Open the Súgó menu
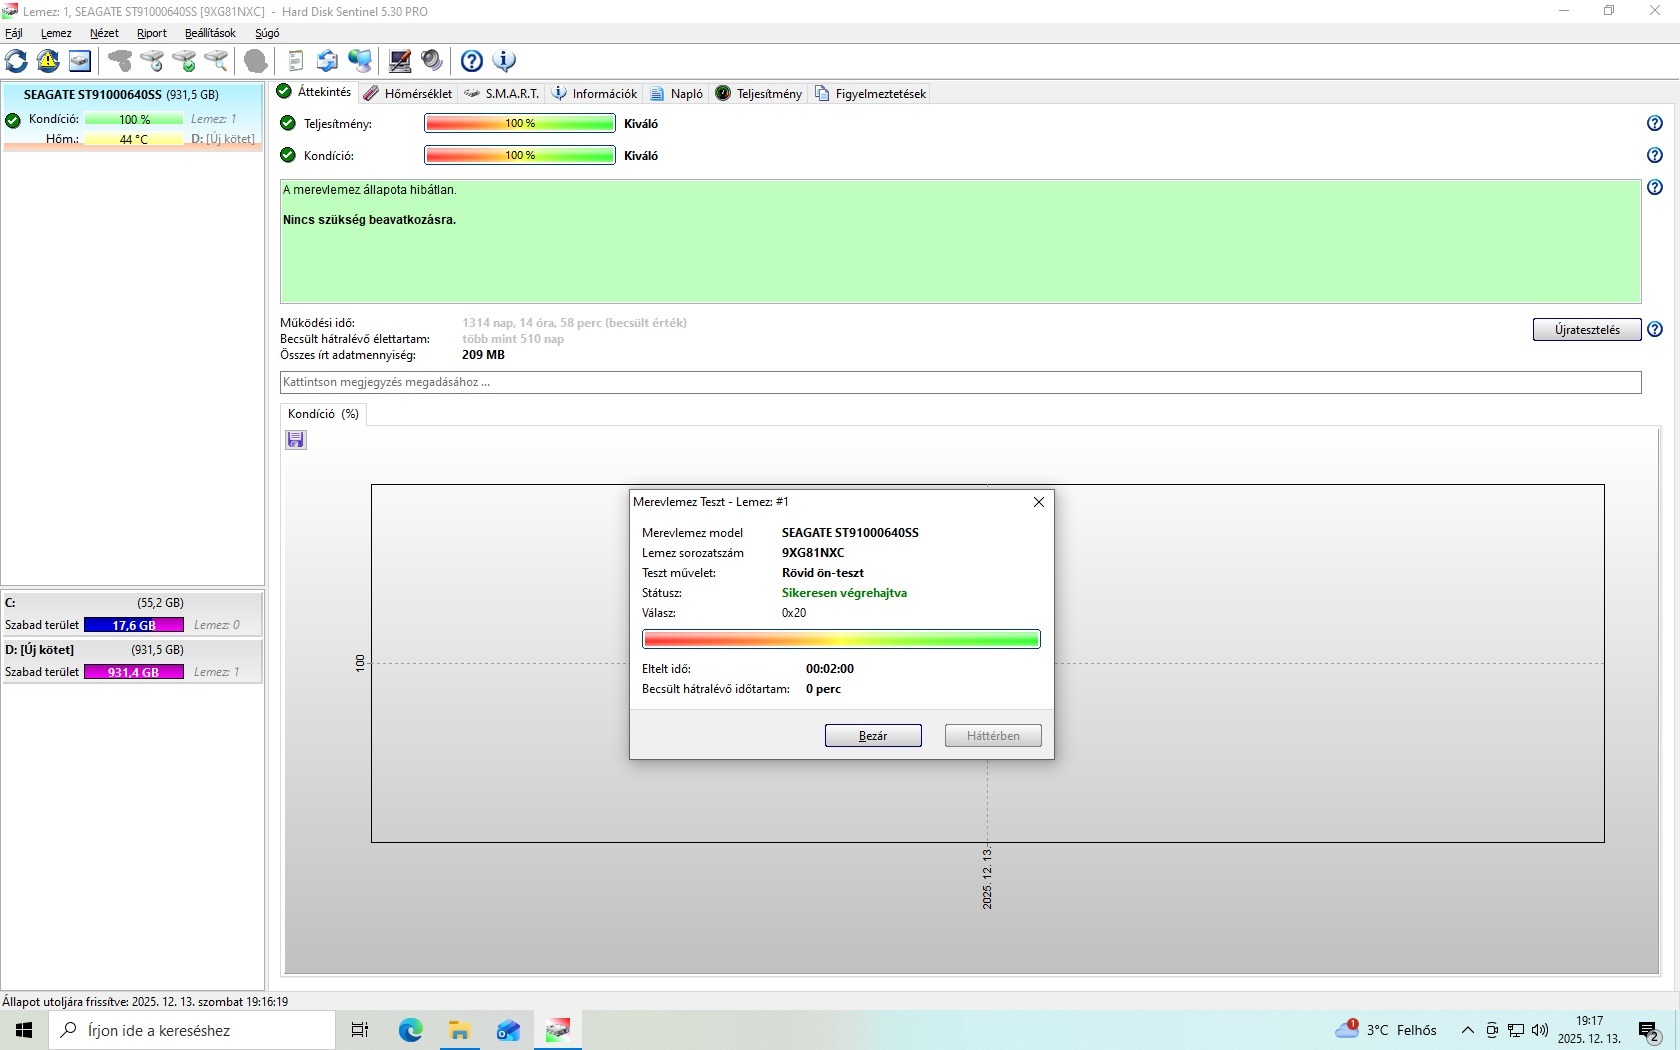1680x1050 pixels. 267,33
